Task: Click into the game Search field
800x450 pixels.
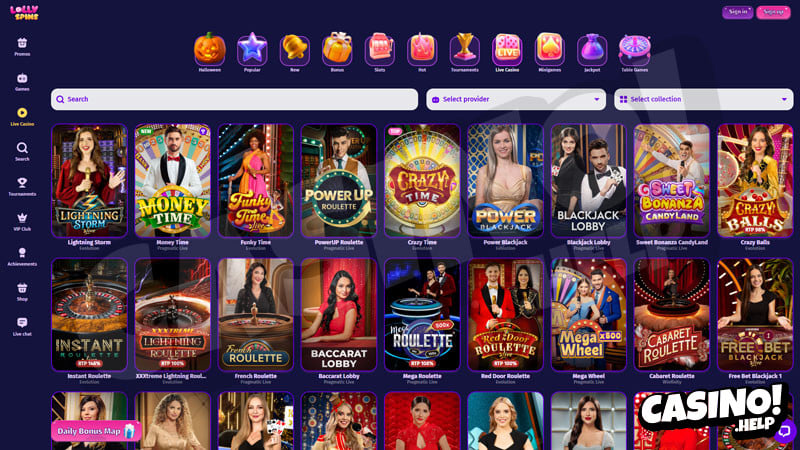Action: [x=234, y=99]
